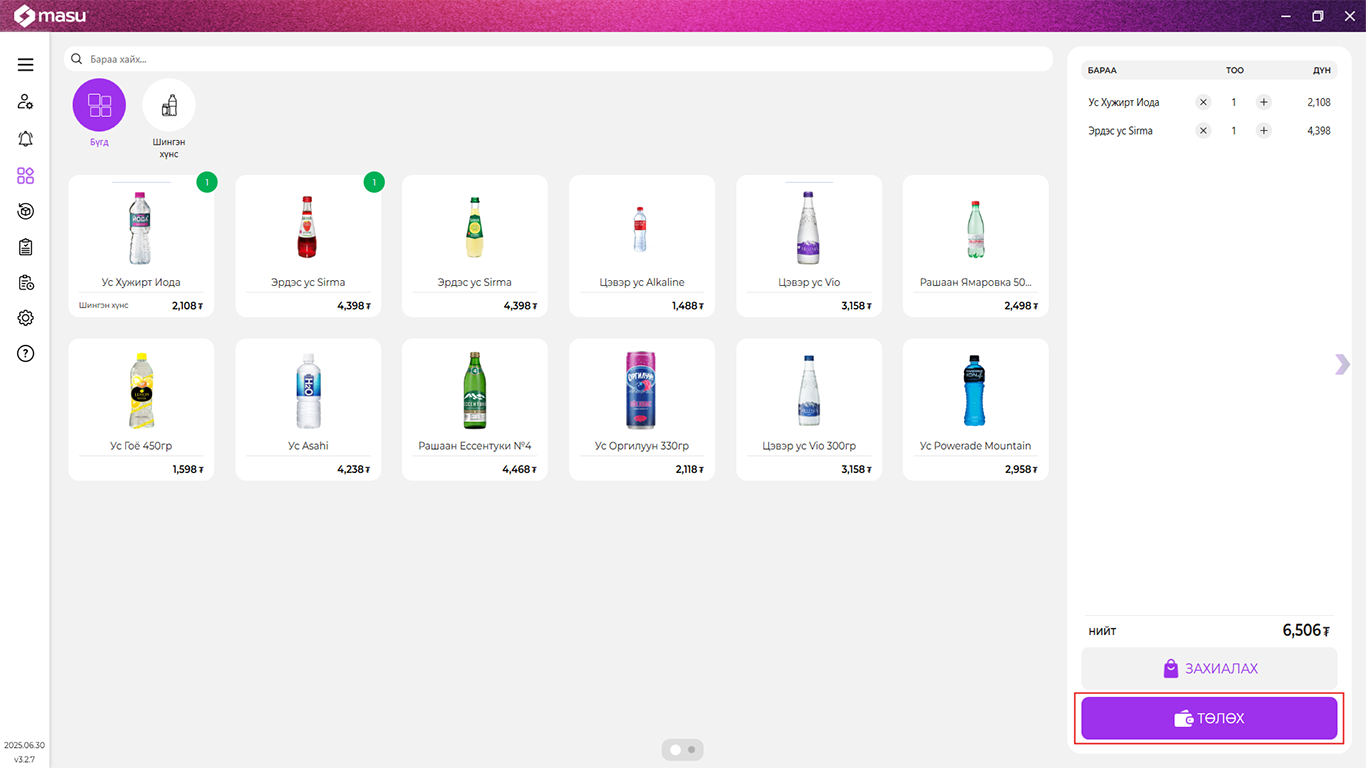Switch product page using bottom pagination dots
This screenshot has height=768, width=1366.
pyautogui.click(x=691, y=749)
